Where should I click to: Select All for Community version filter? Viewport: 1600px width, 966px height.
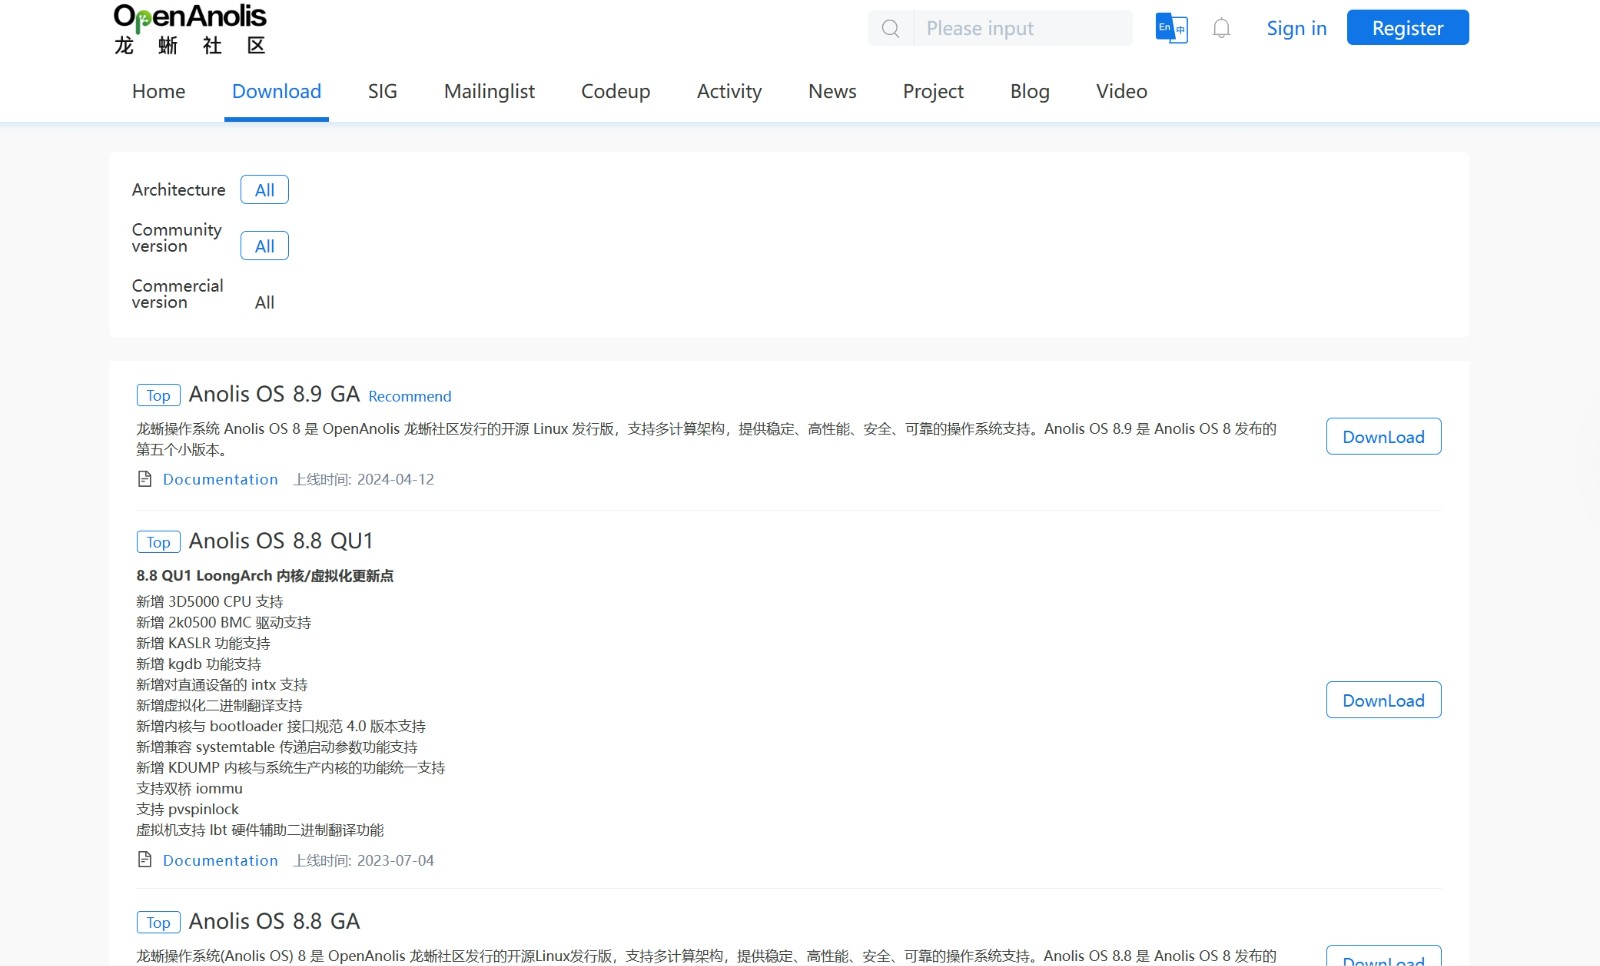click(x=264, y=246)
